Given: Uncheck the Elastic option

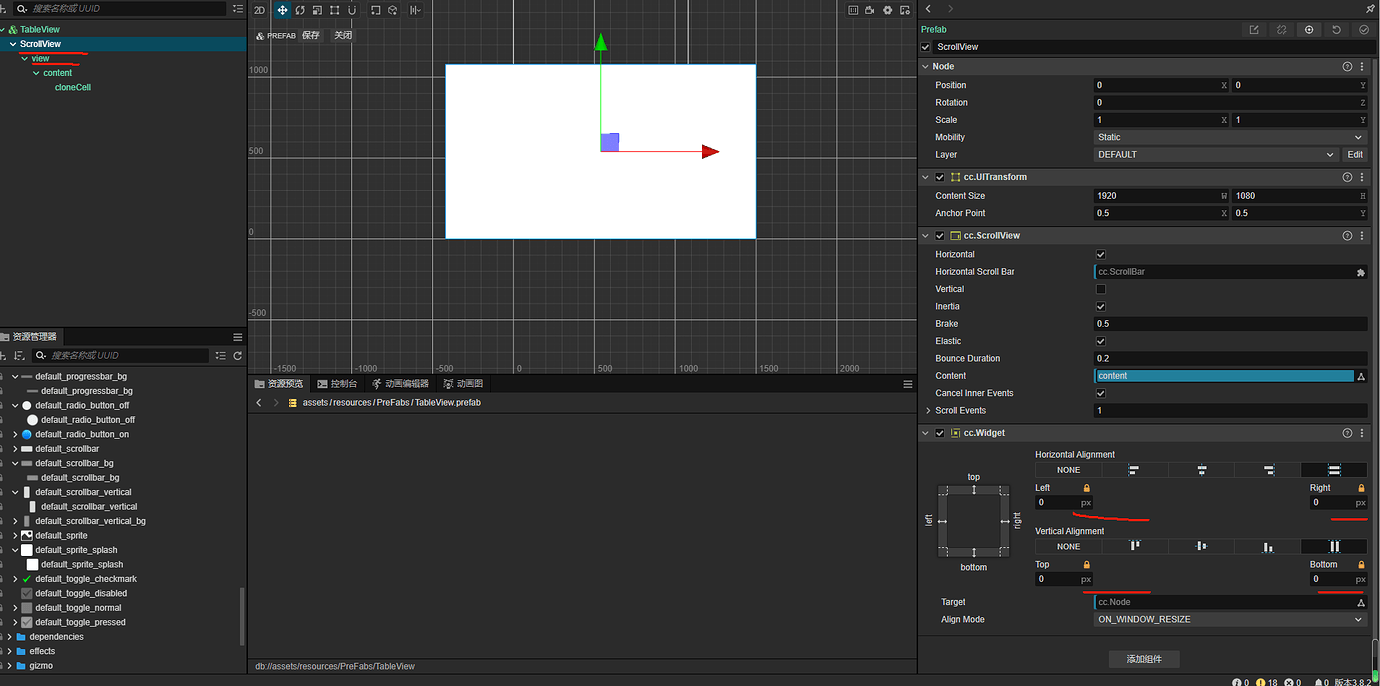Looking at the screenshot, I should (x=1100, y=340).
